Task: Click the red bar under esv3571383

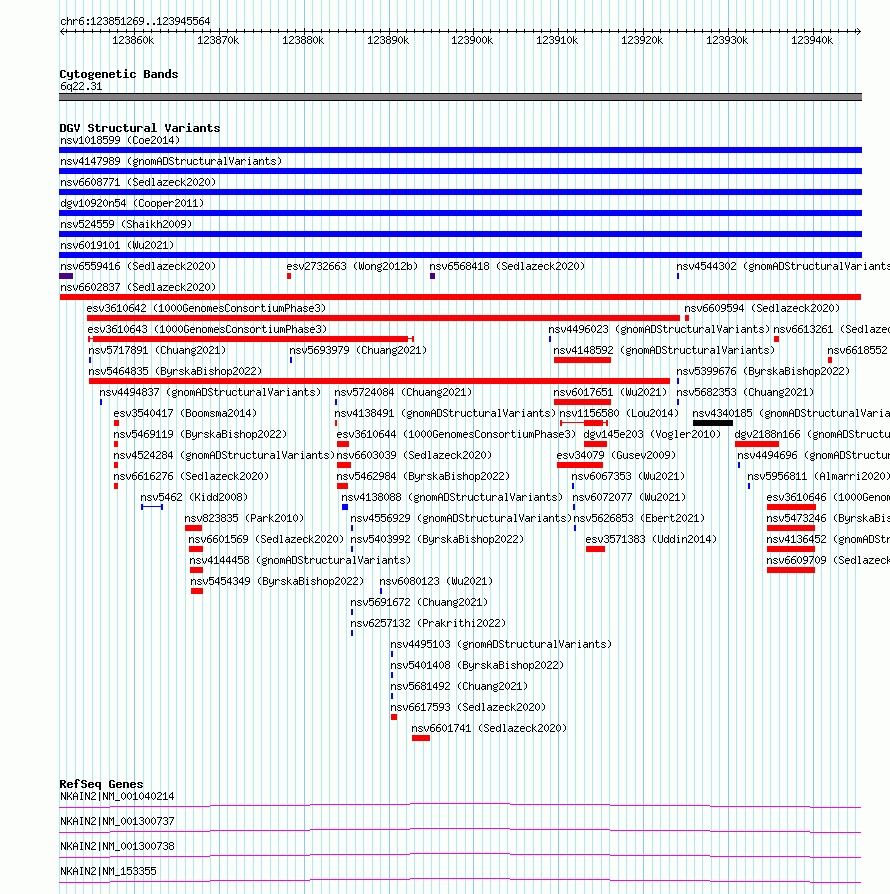Action: pyautogui.click(x=595, y=549)
